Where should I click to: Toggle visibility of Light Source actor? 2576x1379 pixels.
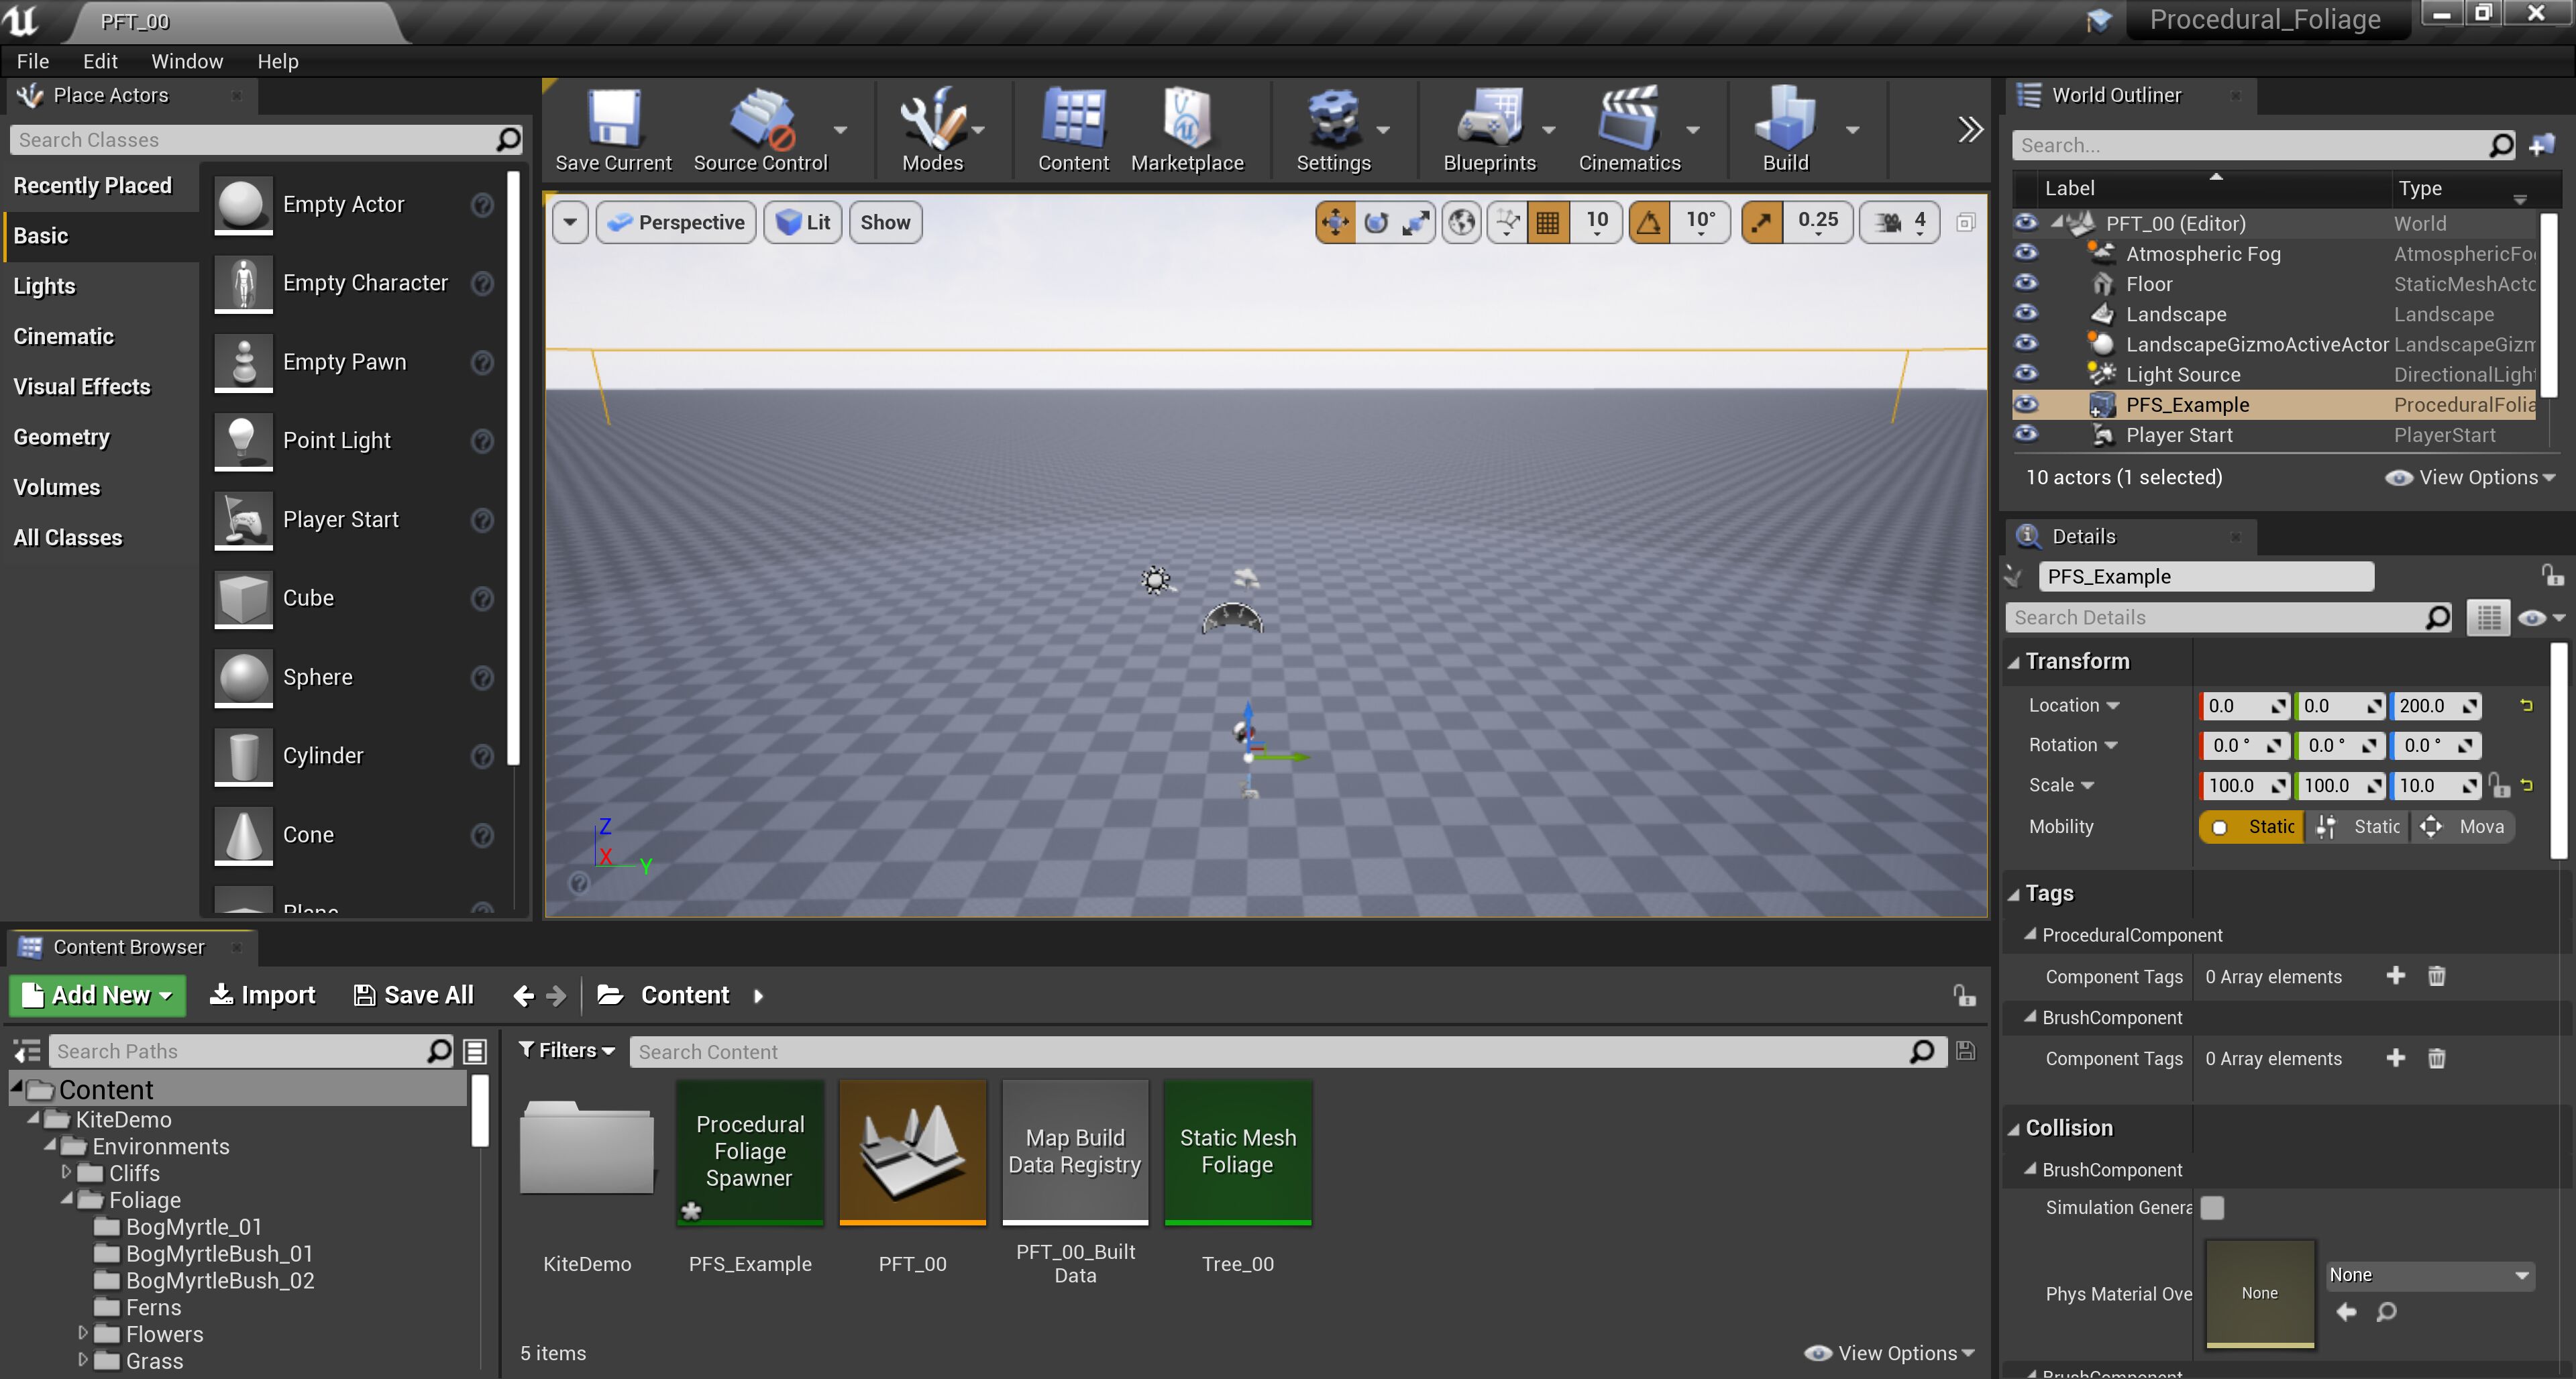(x=2026, y=374)
